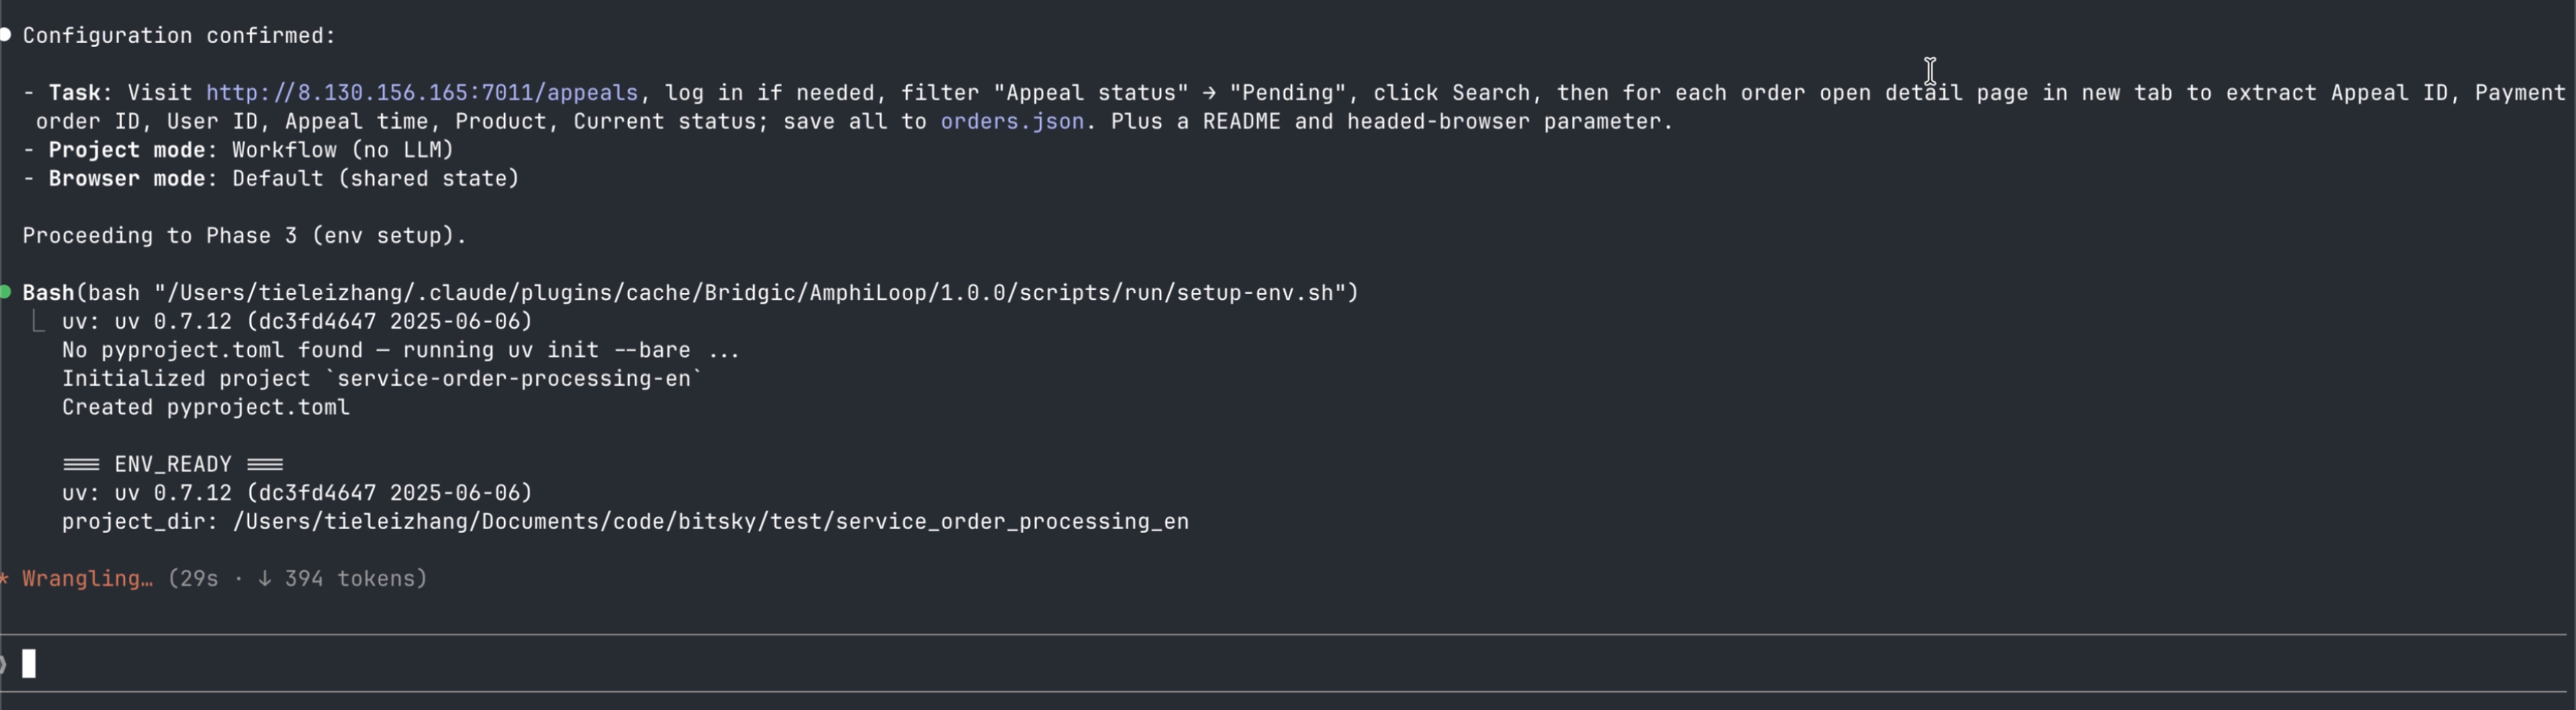
Task: Click the prompt chevron at input line
Action: coord(3,664)
